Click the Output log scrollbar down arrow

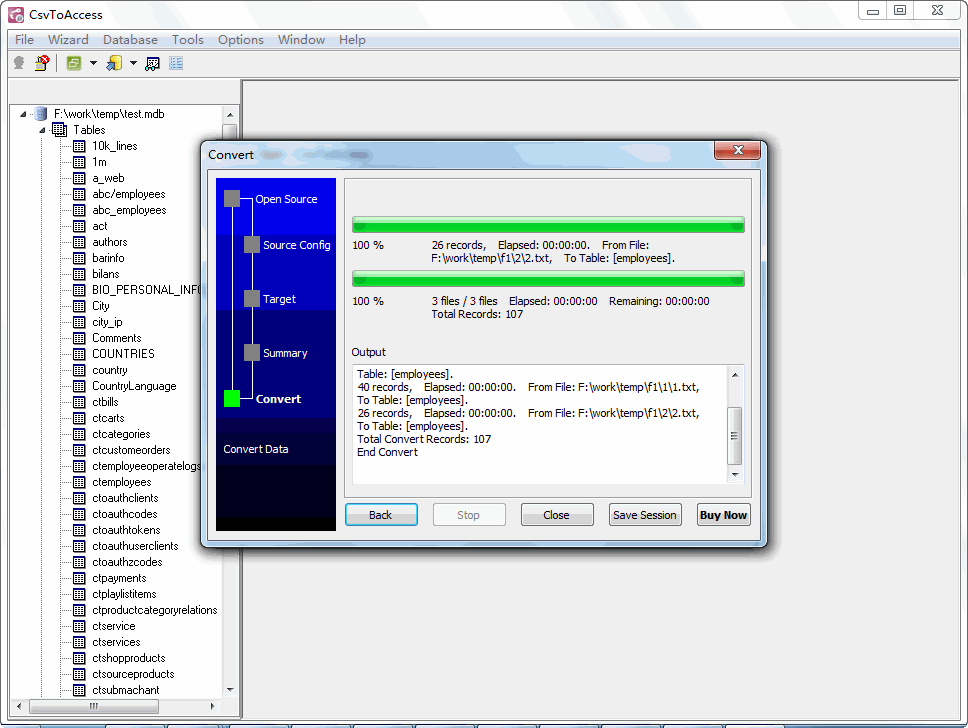pos(735,475)
